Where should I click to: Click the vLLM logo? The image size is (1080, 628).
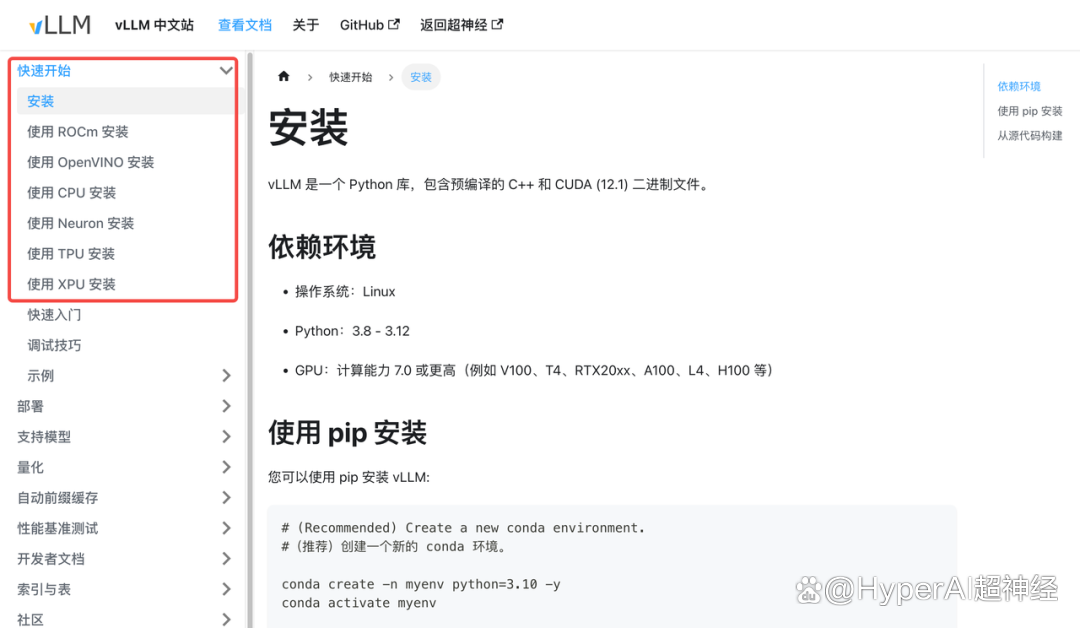pyautogui.click(x=59, y=25)
